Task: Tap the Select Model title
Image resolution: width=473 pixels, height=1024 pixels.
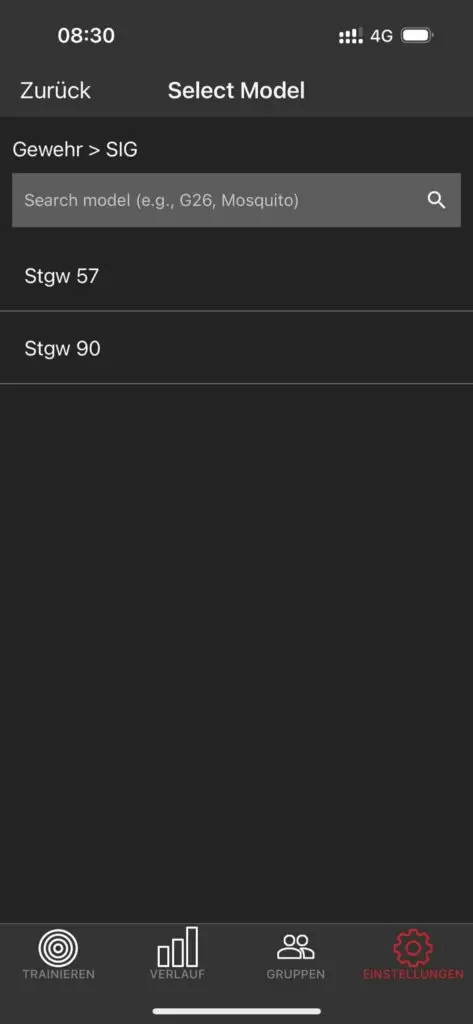Action: coord(236,91)
